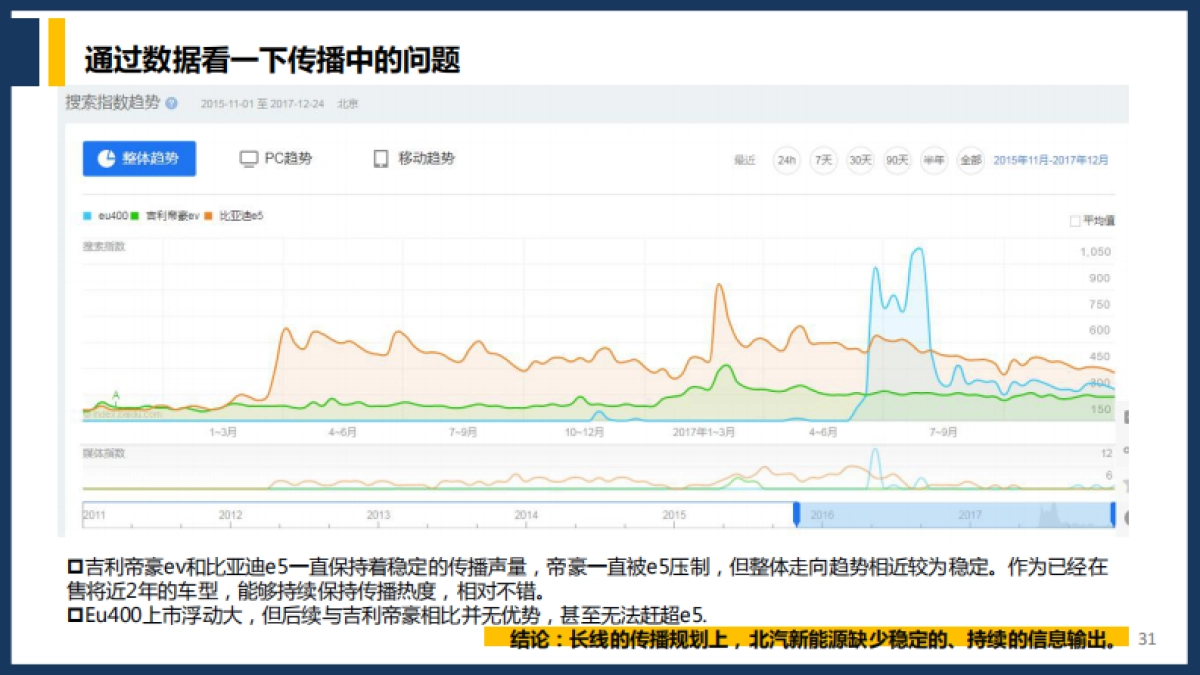Click the pie chart icon in 整体趋势 tab
This screenshot has height=675, width=1200.
pyautogui.click(x=105, y=157)
